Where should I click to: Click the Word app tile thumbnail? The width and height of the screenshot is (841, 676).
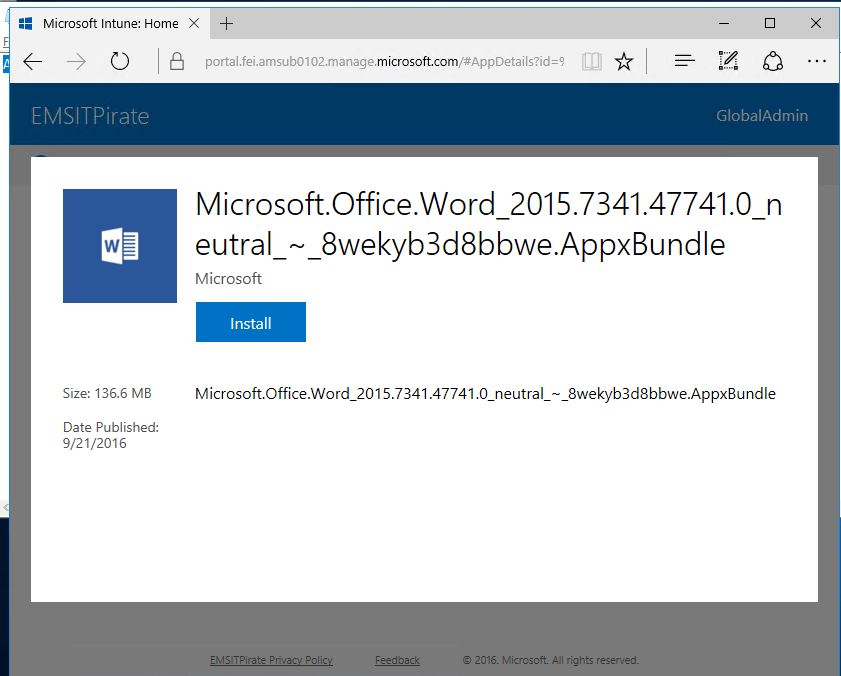(x=120, y=246)
